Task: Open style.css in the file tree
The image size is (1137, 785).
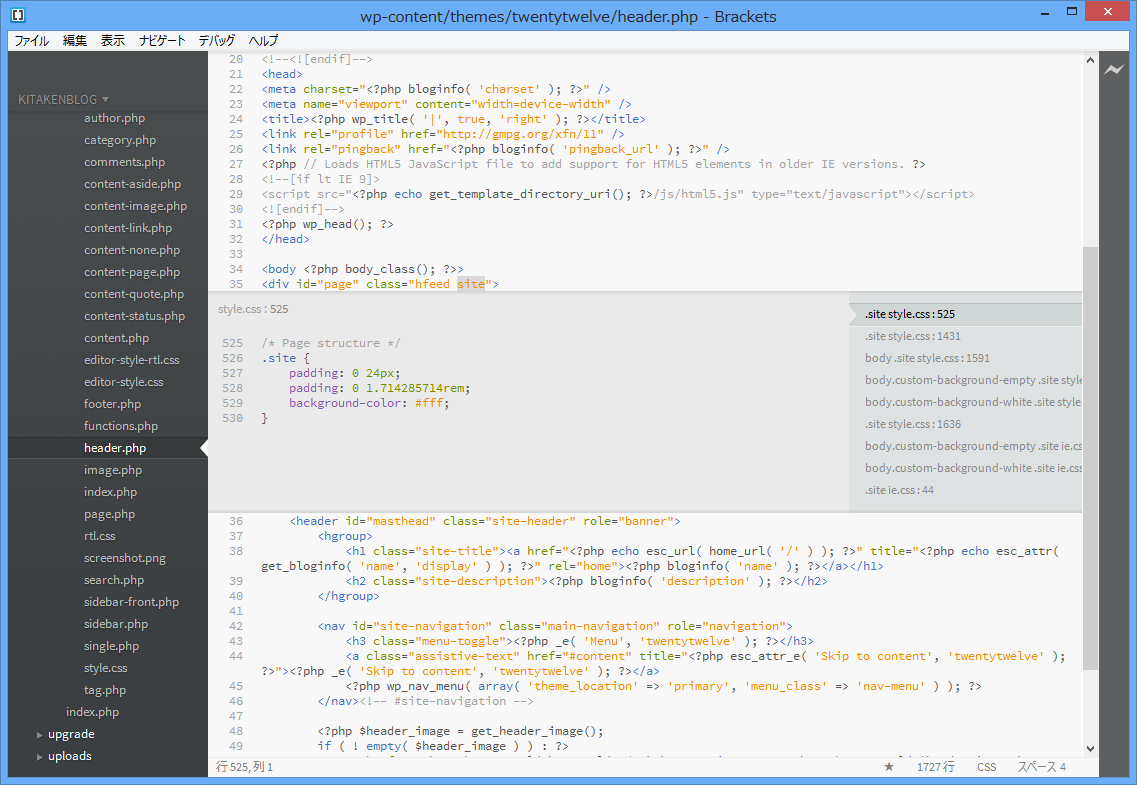Action: [x=105, y=668]
